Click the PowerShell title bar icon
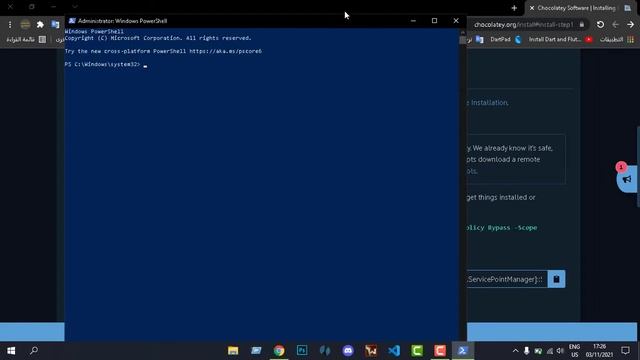 (72, 21)
